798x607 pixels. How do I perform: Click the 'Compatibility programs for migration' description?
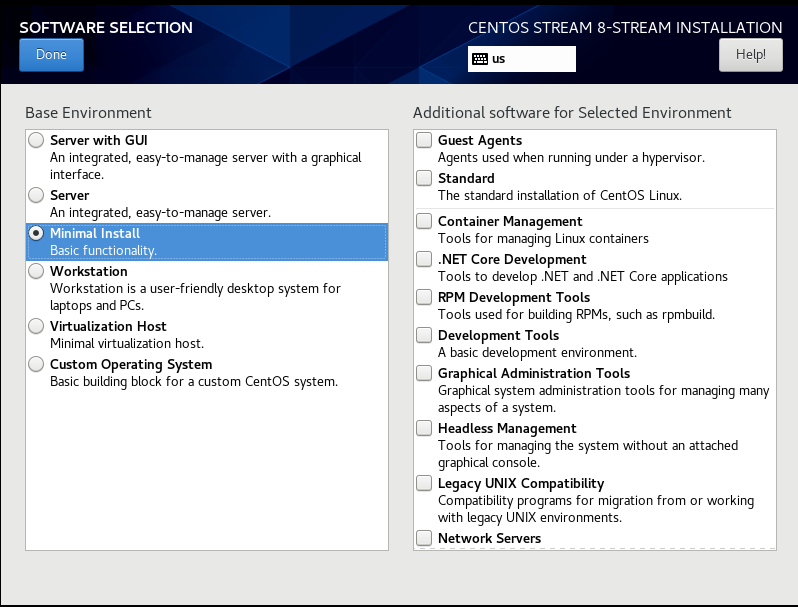pyautogui.click(x=596, y=509)
